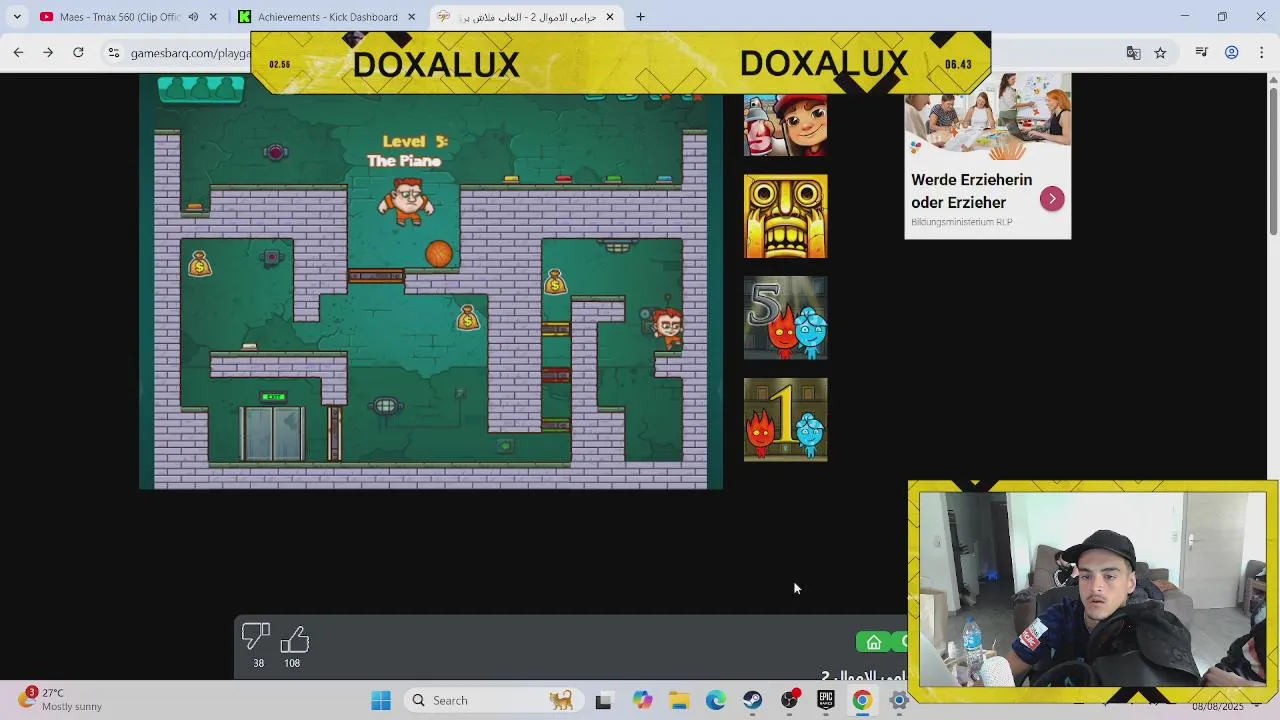The width and height of the screenshot is (1280, 720).
Task: Click the translate page icon
Action: click(1133, 53)
